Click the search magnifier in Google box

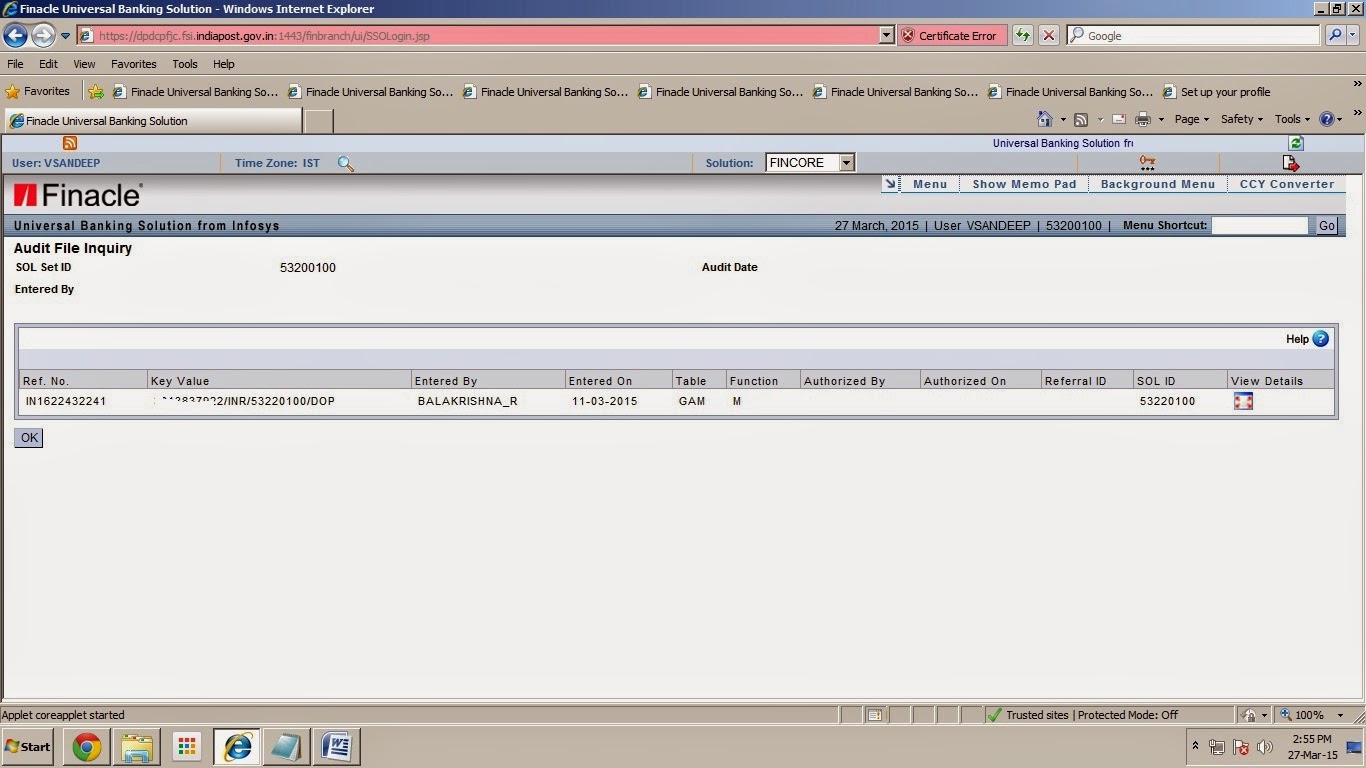[x=1335, y=35]
